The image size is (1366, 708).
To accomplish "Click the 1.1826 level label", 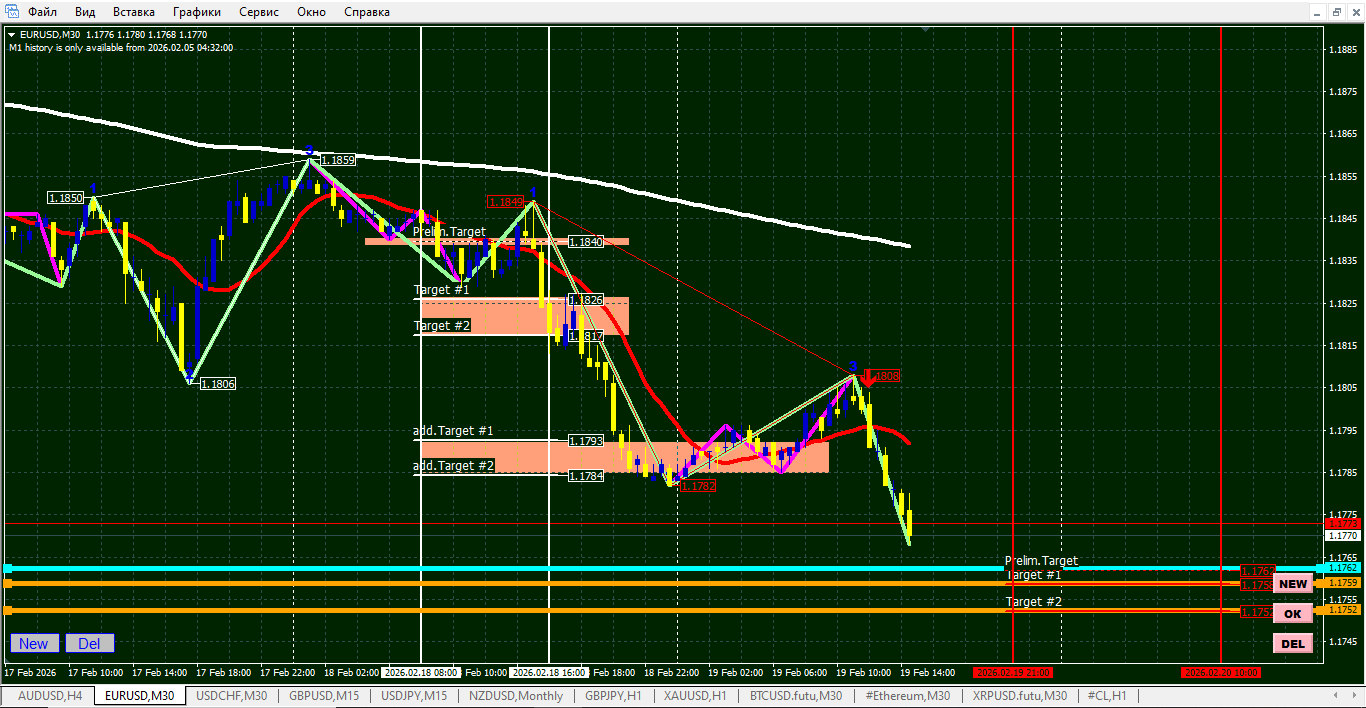I will (x=586, y=300).
